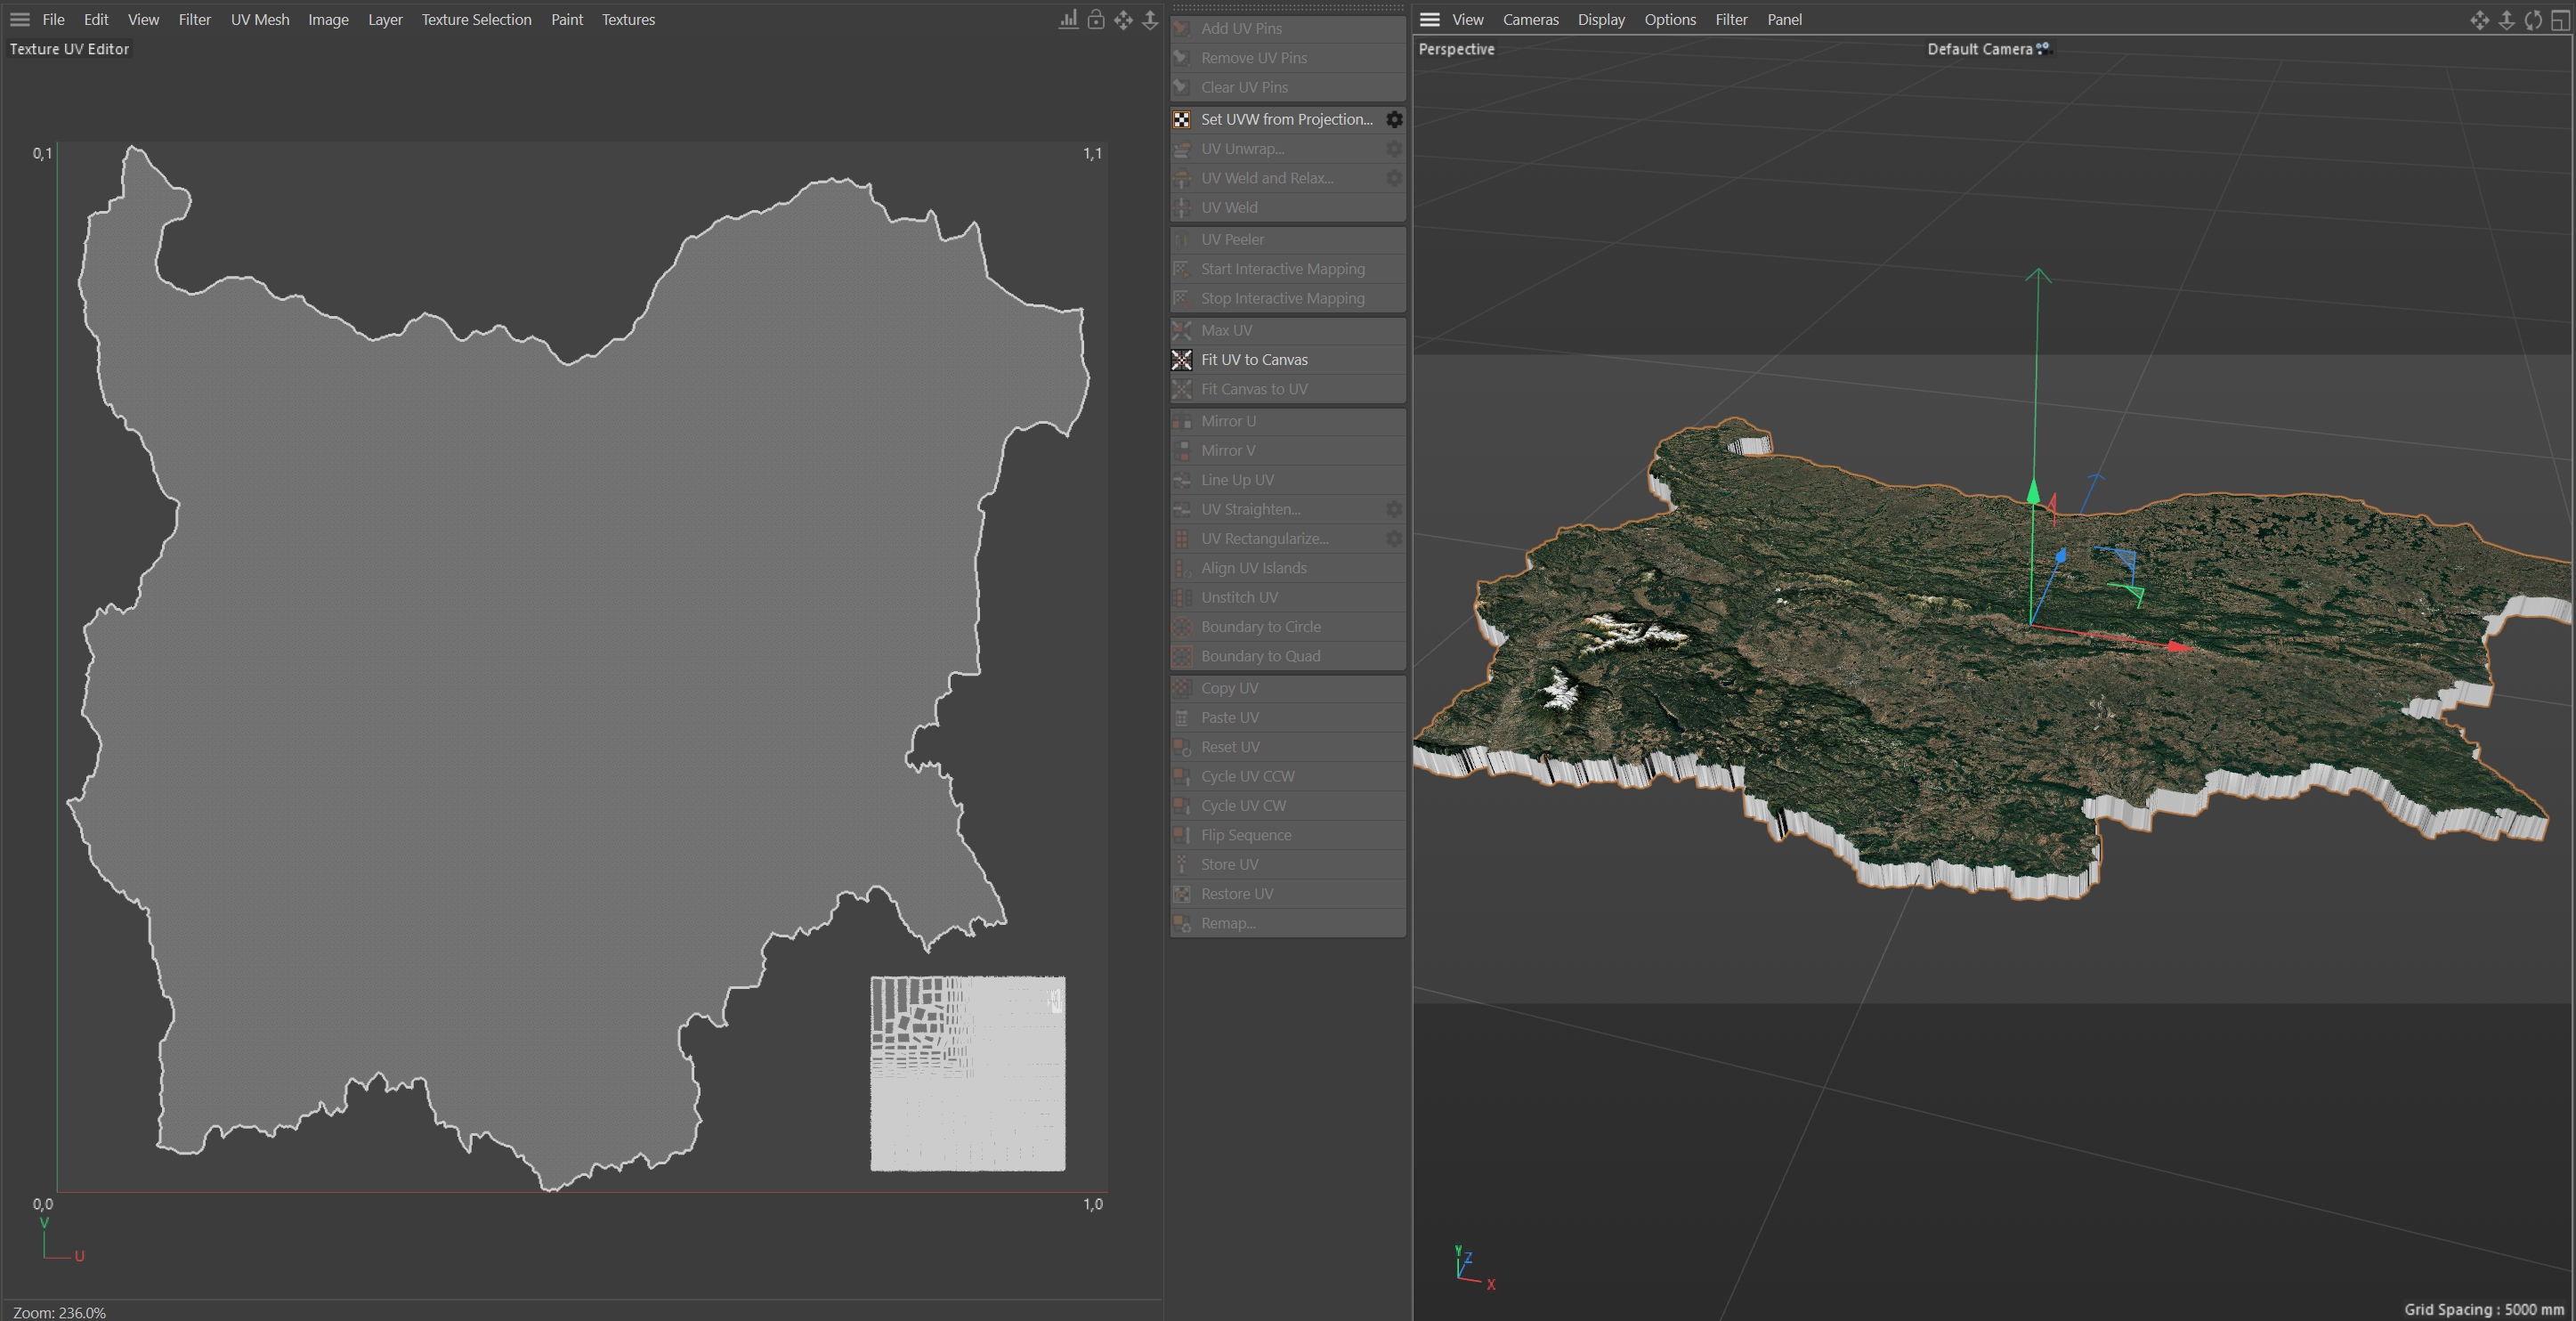Click the viewport pan camera icon
Viewport: 2576px width, 1321px height.
point(2479,20)
